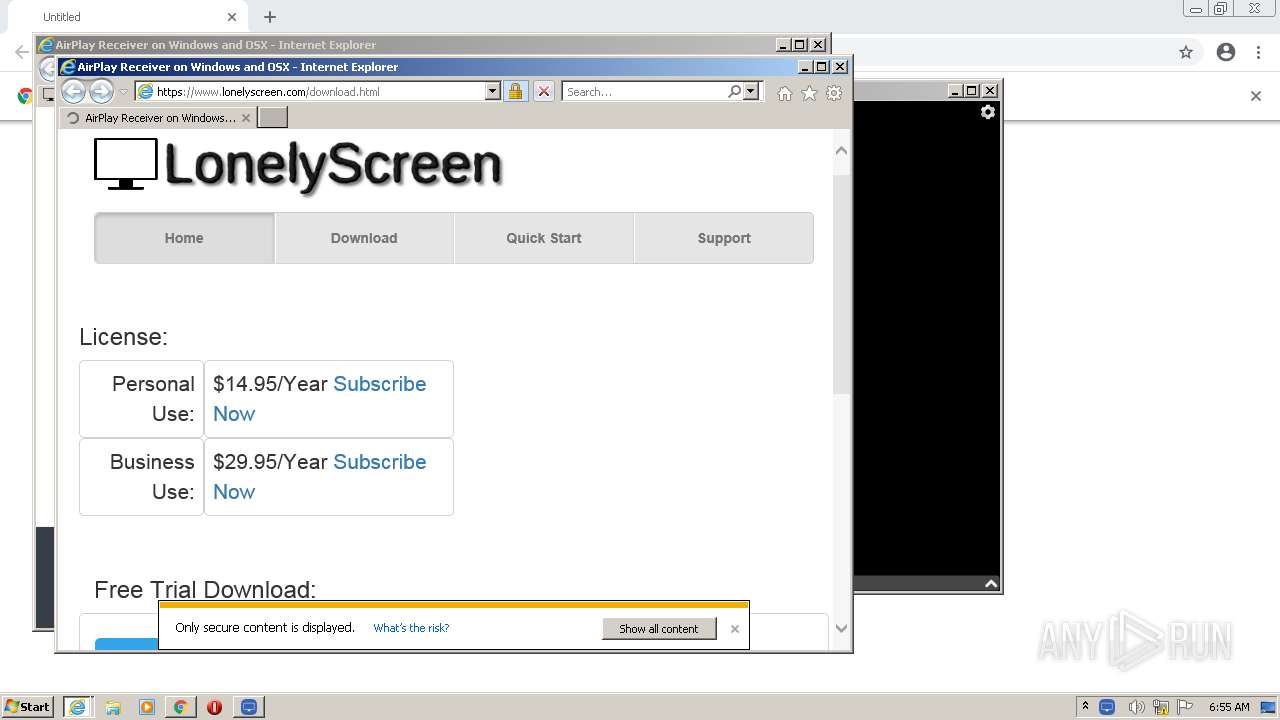The width and height of the screenshot is (1280, 720).
Task: Open Internet Explorer from the taskbar
Action: [x=77, y=706]
